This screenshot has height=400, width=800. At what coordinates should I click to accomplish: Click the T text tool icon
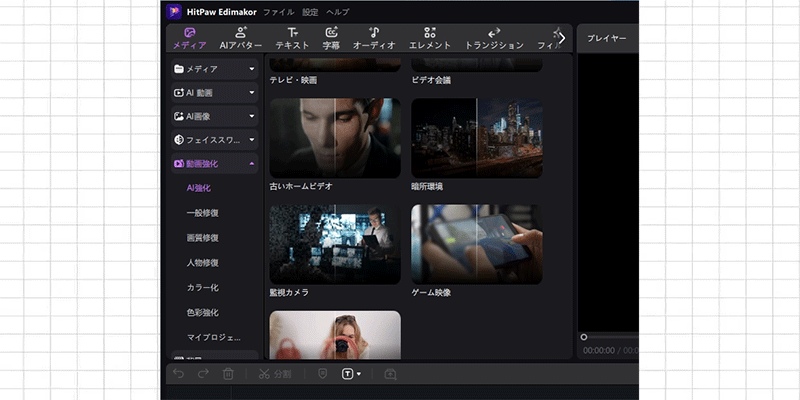(347, 374)
